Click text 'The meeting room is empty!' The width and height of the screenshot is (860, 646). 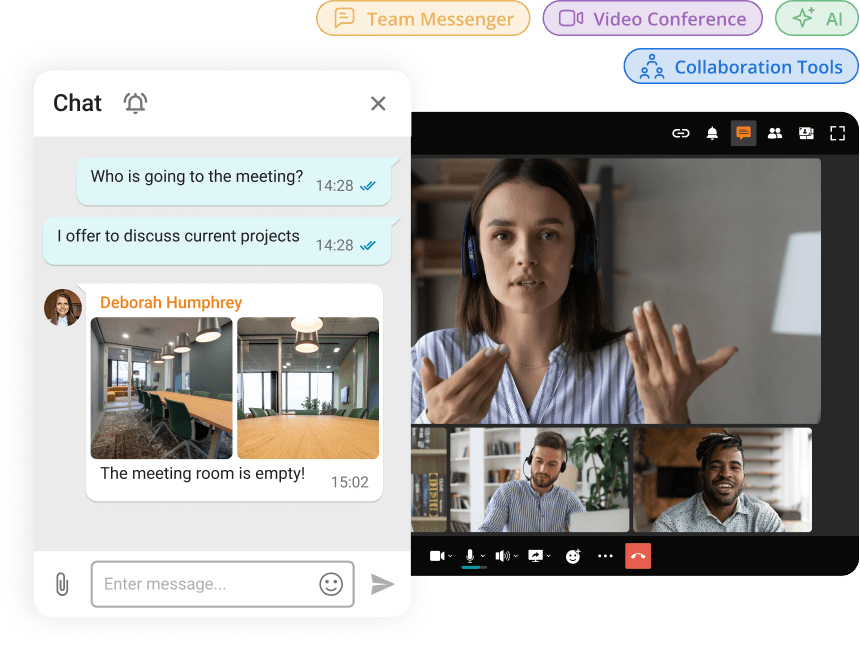click(x=202, y=473)
